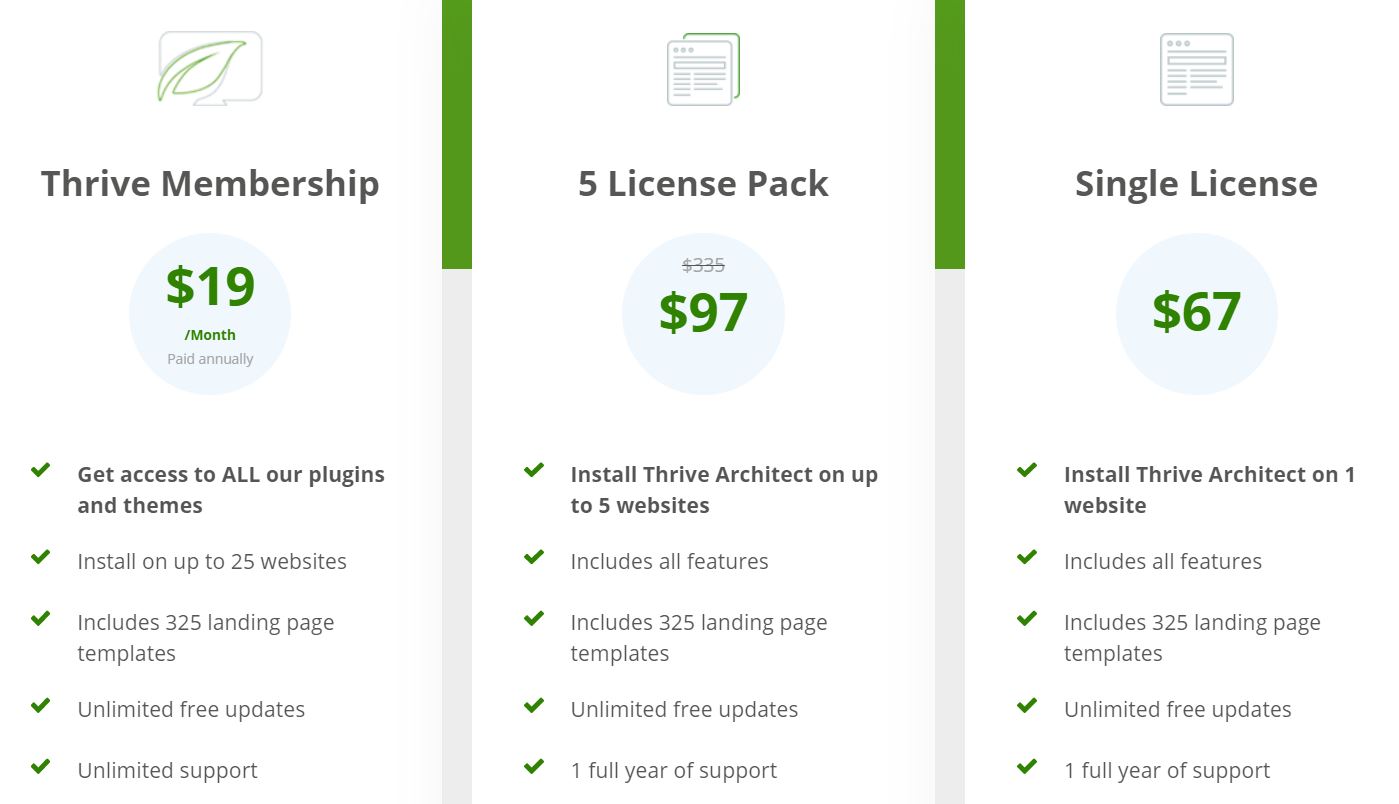Click the $19 per month price circle
Screen dimensions: 1399x804
click(210, 314)
